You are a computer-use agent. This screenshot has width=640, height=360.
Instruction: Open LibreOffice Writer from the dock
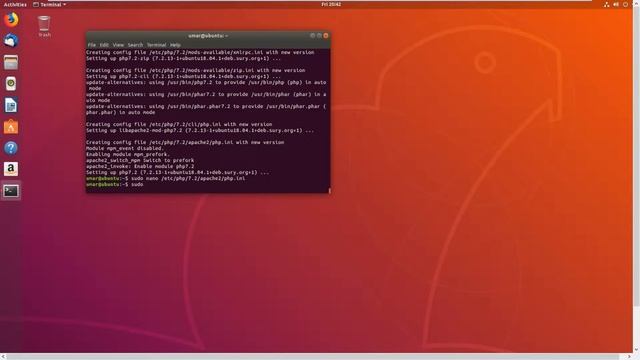pos(11,105)
